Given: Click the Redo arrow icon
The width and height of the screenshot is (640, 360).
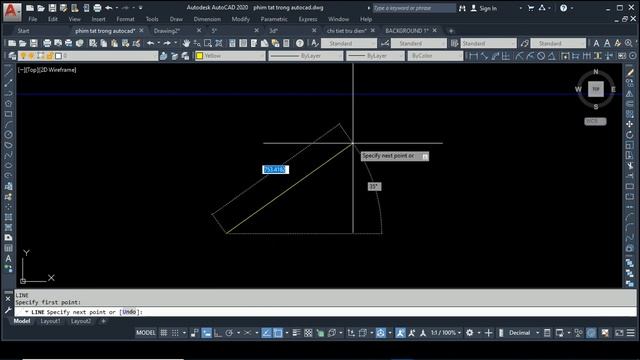Looking at the screenshot, I should [x=167, y=43].
